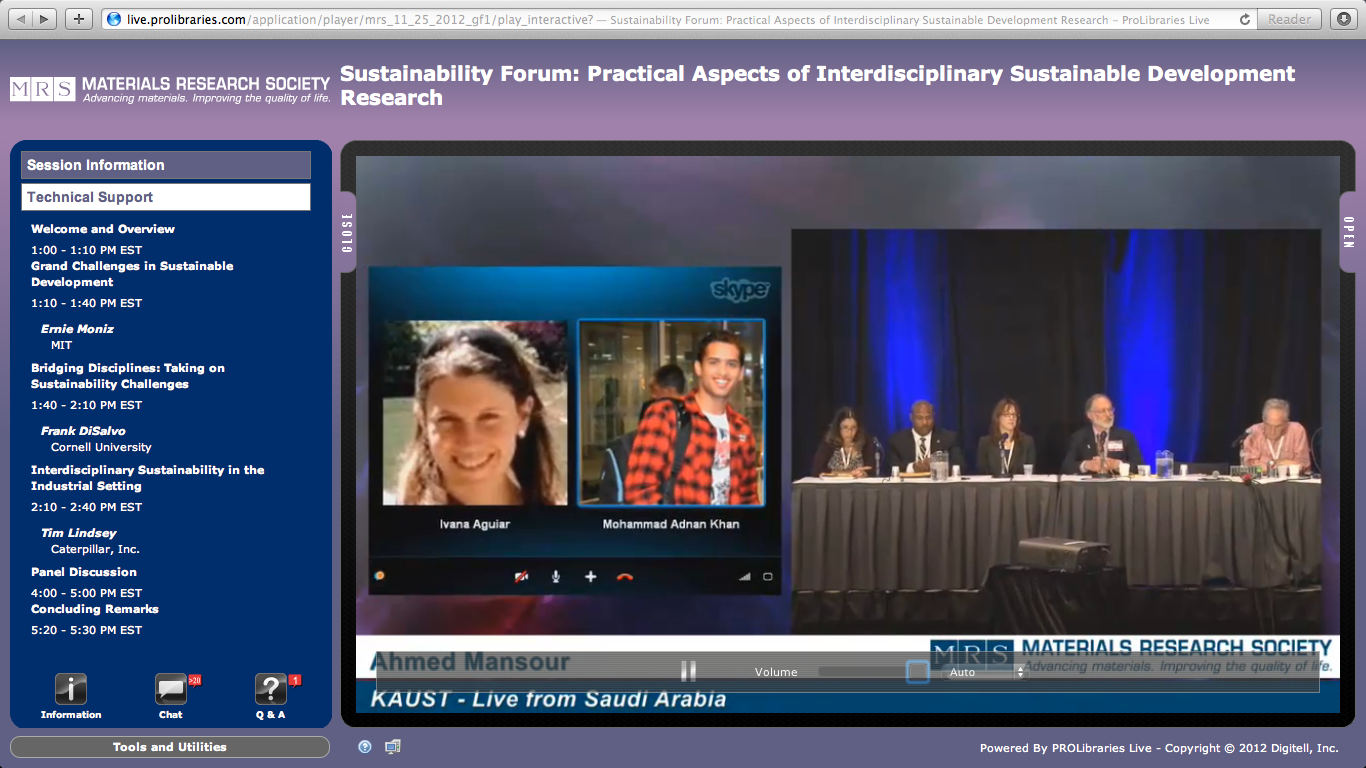Click the Volume slider handle

[x=917, y=672]
